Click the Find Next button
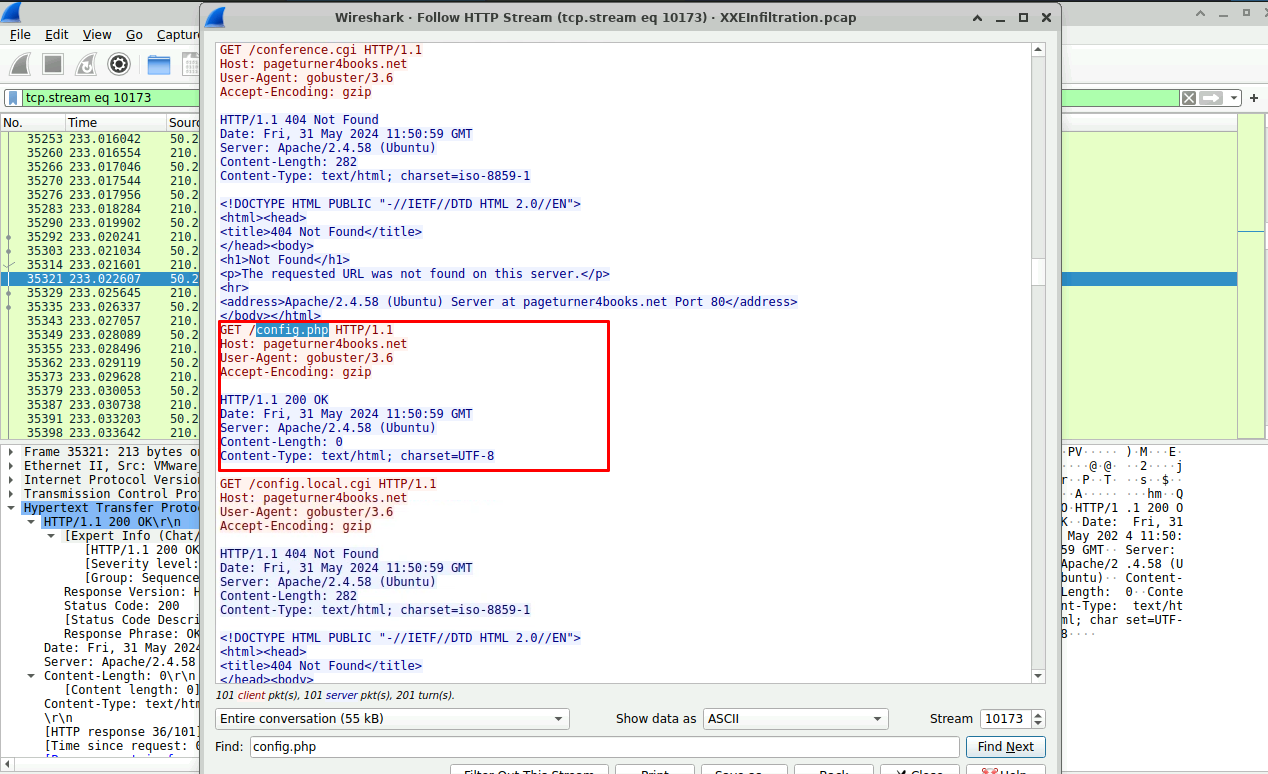Viewport: 1268px width, 774px height. 1005,747
